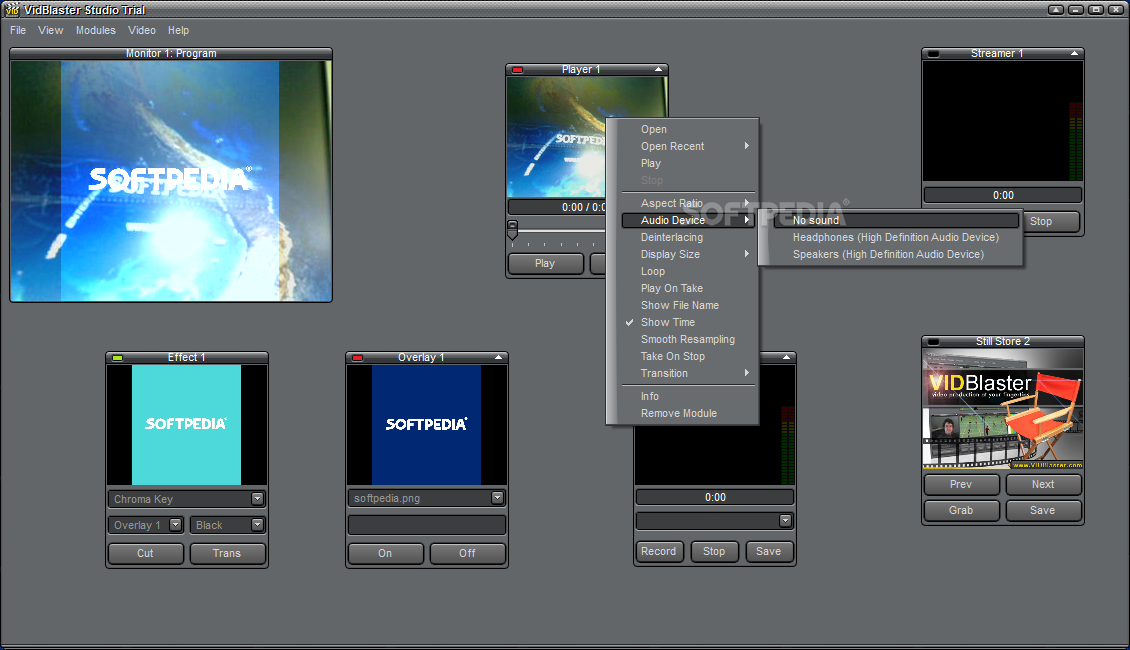Expand the Transition submenu
The height and width of the screenshot is (650, 1130).
click(x=688, y=373)
